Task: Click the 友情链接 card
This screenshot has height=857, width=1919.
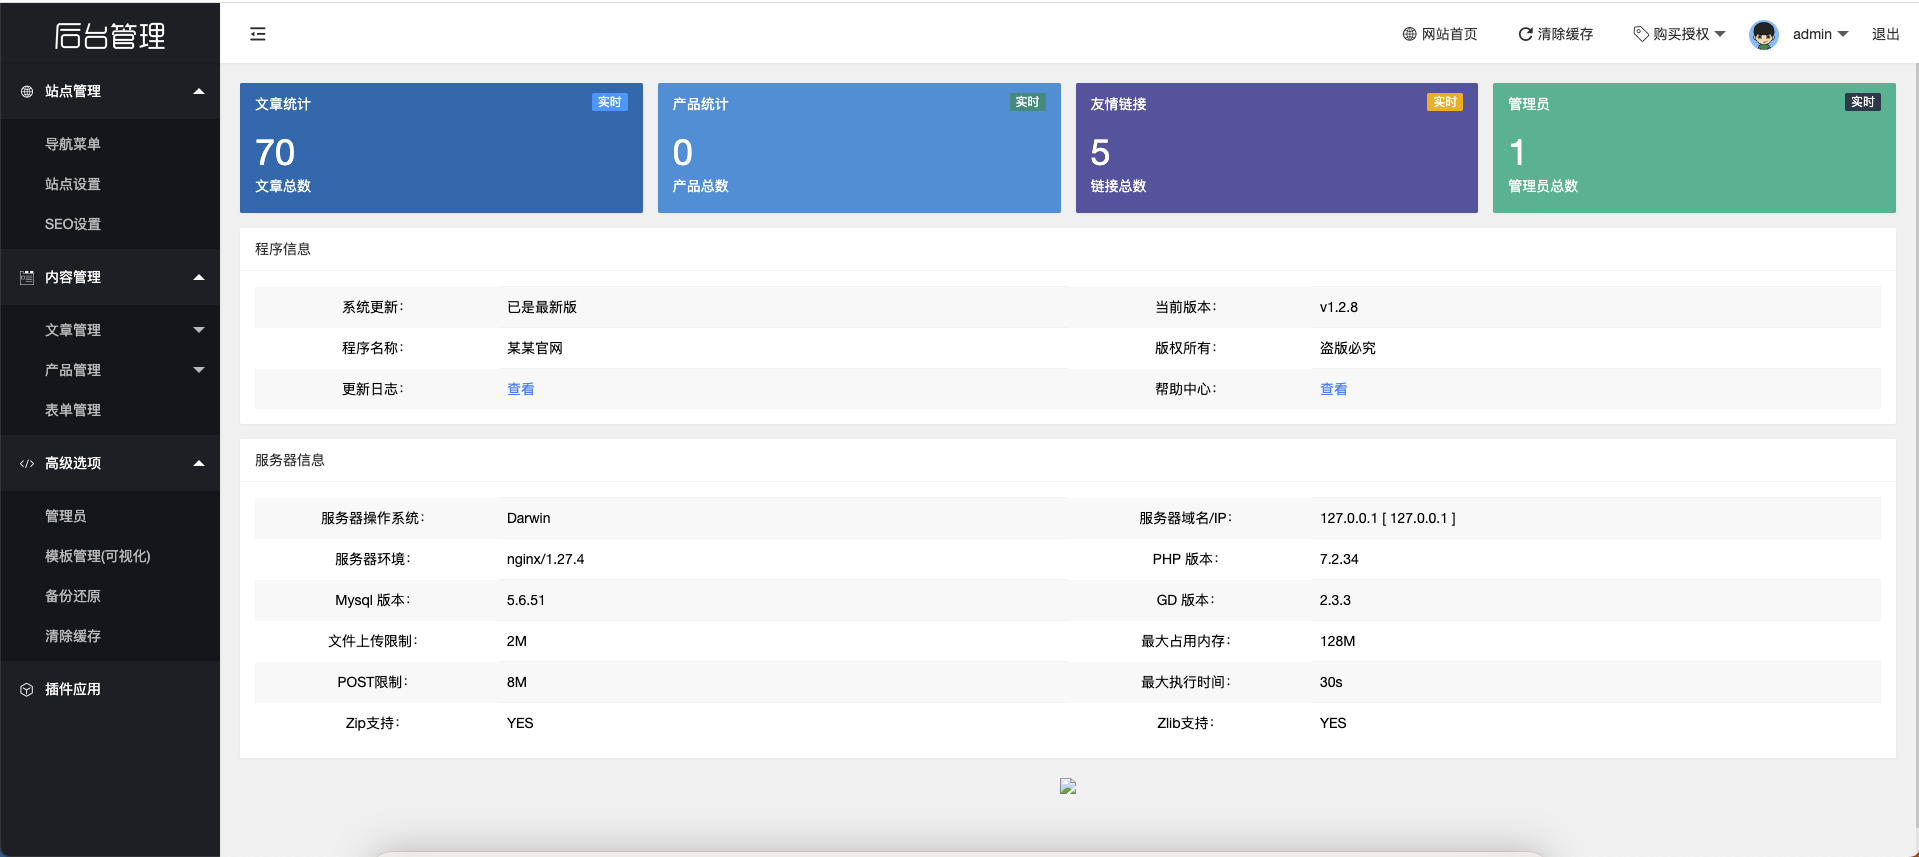Action: 1277,148
